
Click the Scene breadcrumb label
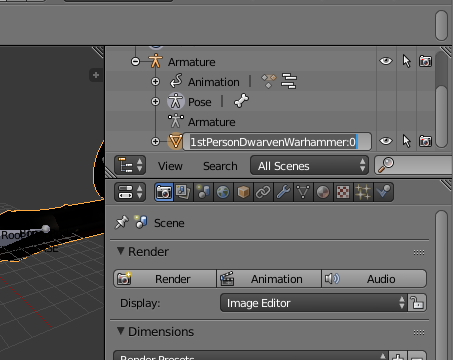click(x=169, y=223)
